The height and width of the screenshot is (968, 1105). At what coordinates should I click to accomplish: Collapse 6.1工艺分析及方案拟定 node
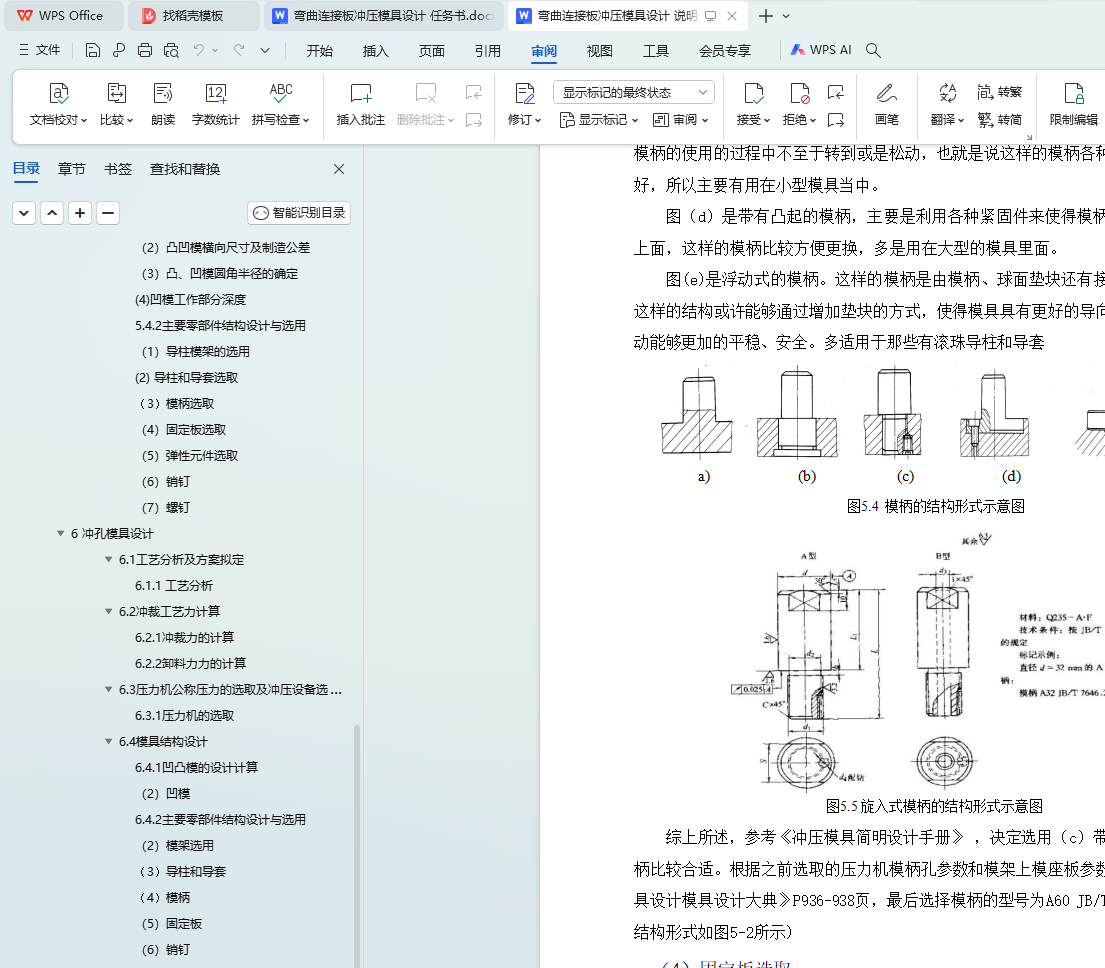tap(109, 560)
